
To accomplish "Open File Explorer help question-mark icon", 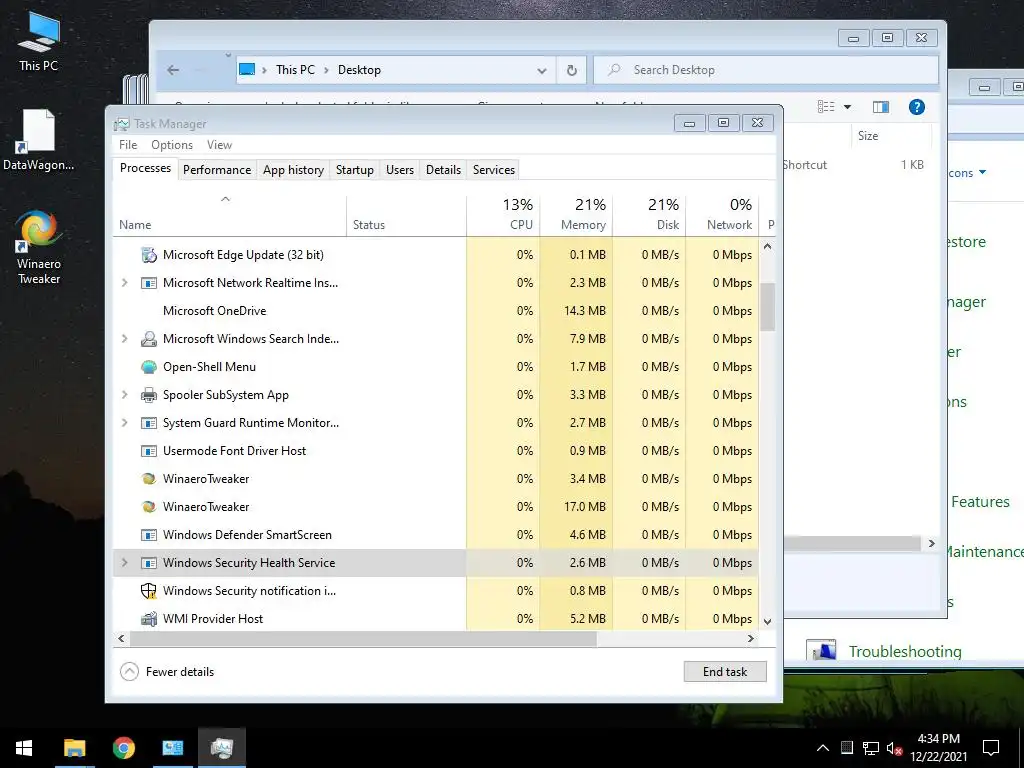I will click(916, 107).
